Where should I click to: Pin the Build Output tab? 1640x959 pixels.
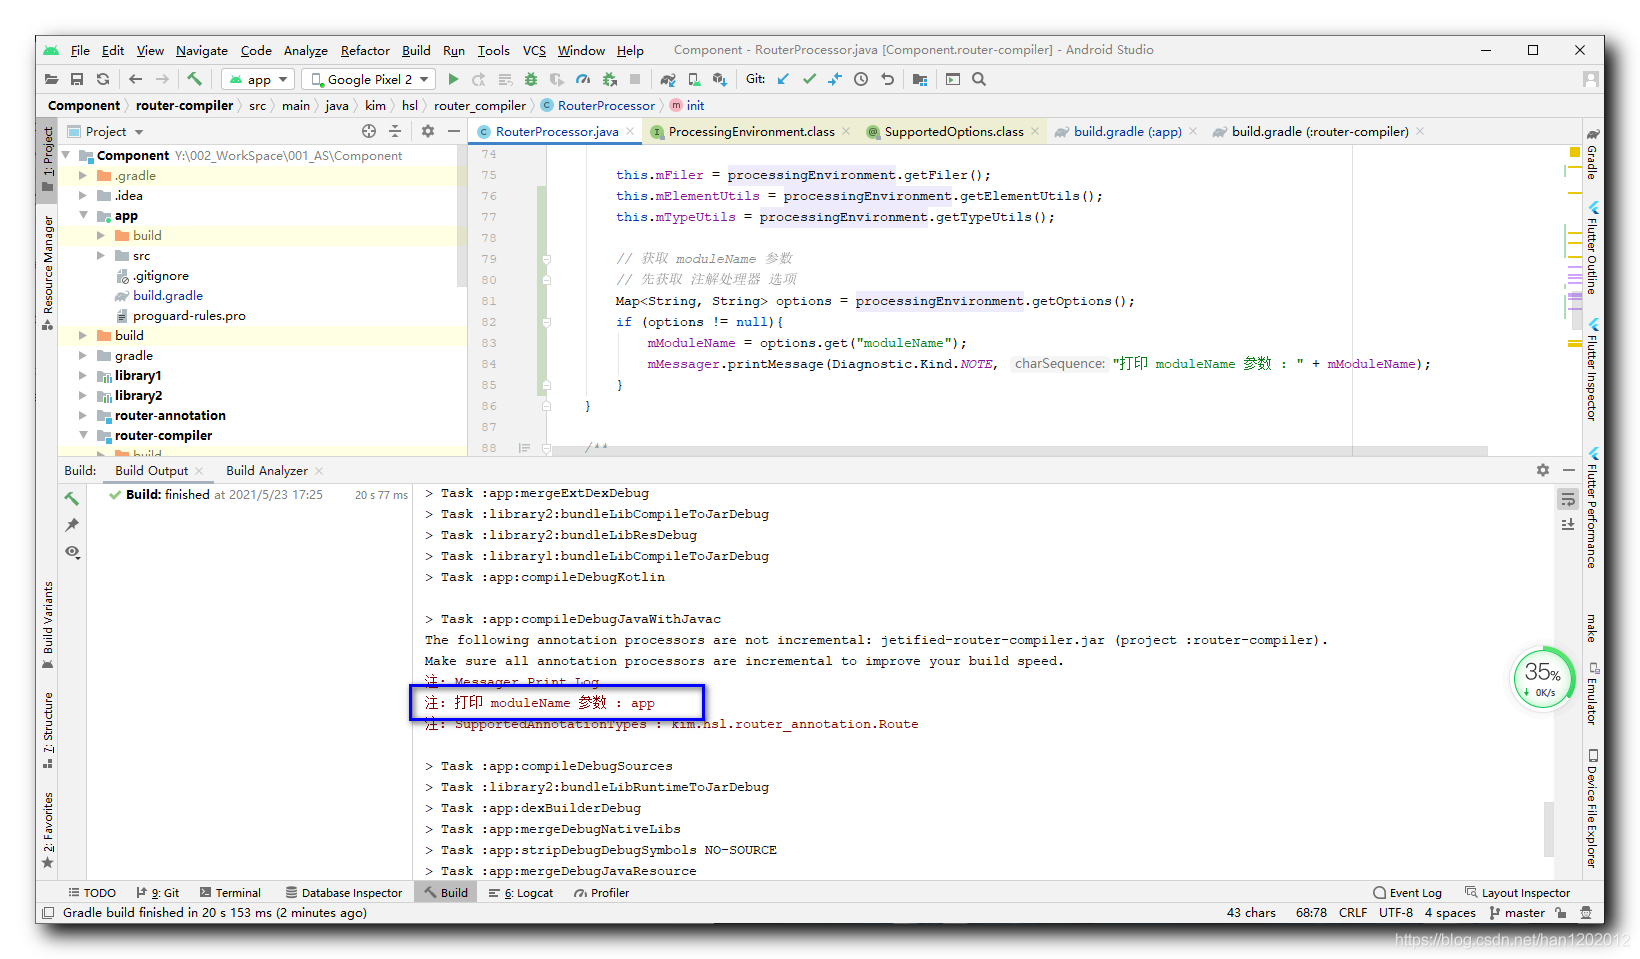[72, 525]
